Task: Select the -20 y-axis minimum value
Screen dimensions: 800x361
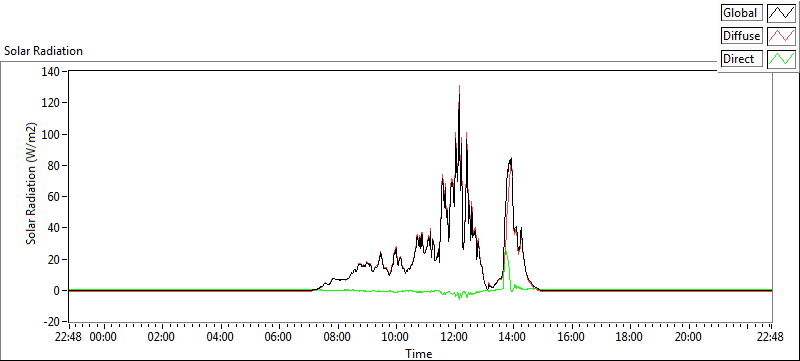Action: [52, 322]
